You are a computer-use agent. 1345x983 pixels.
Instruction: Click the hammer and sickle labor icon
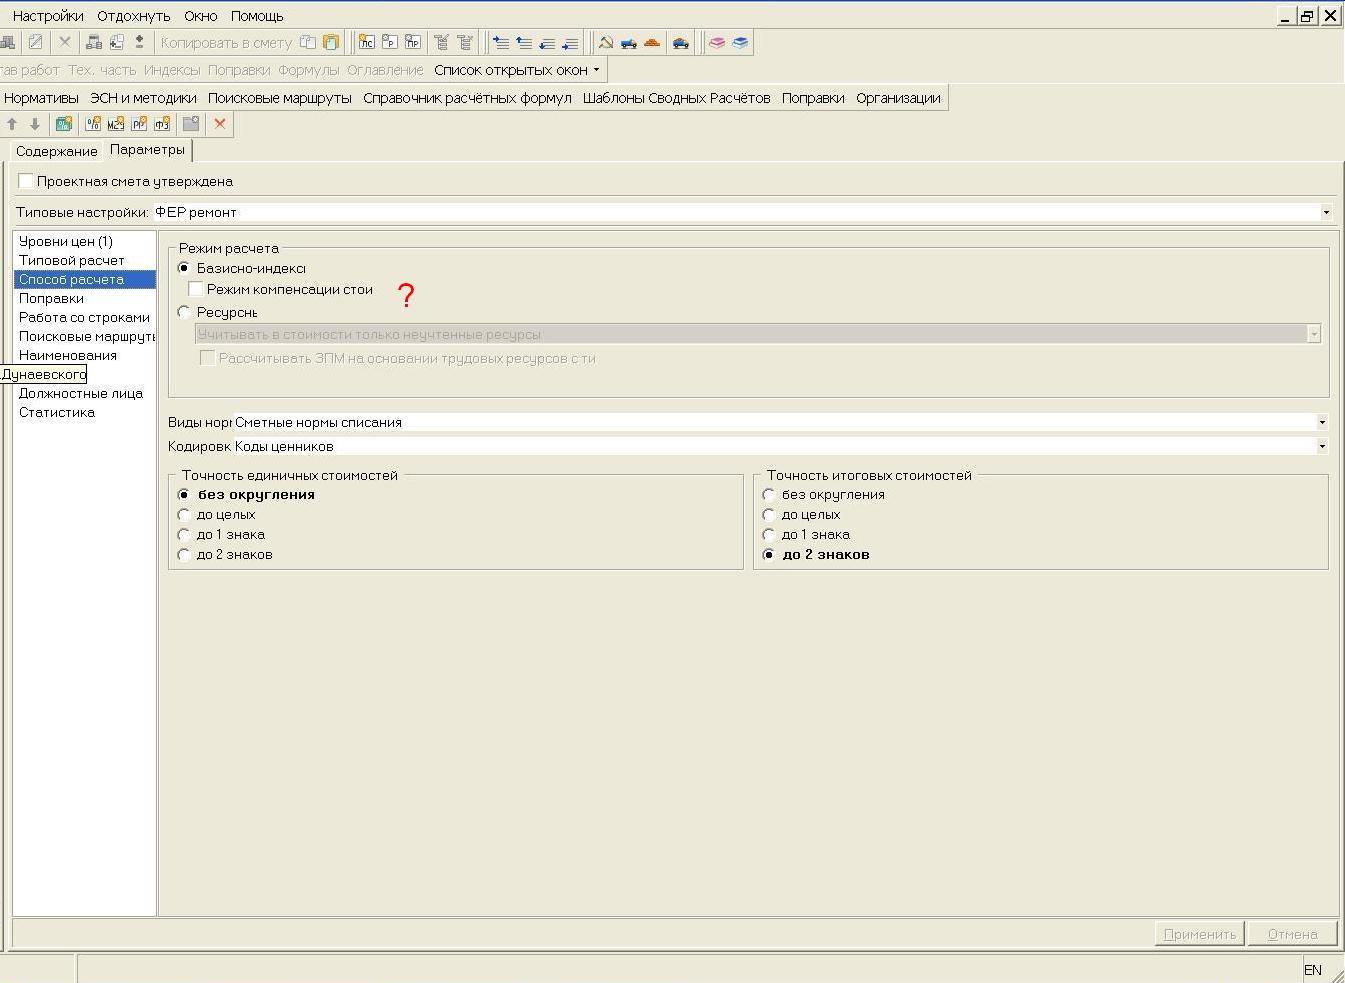pyautogui.click(x=606, y=42)
